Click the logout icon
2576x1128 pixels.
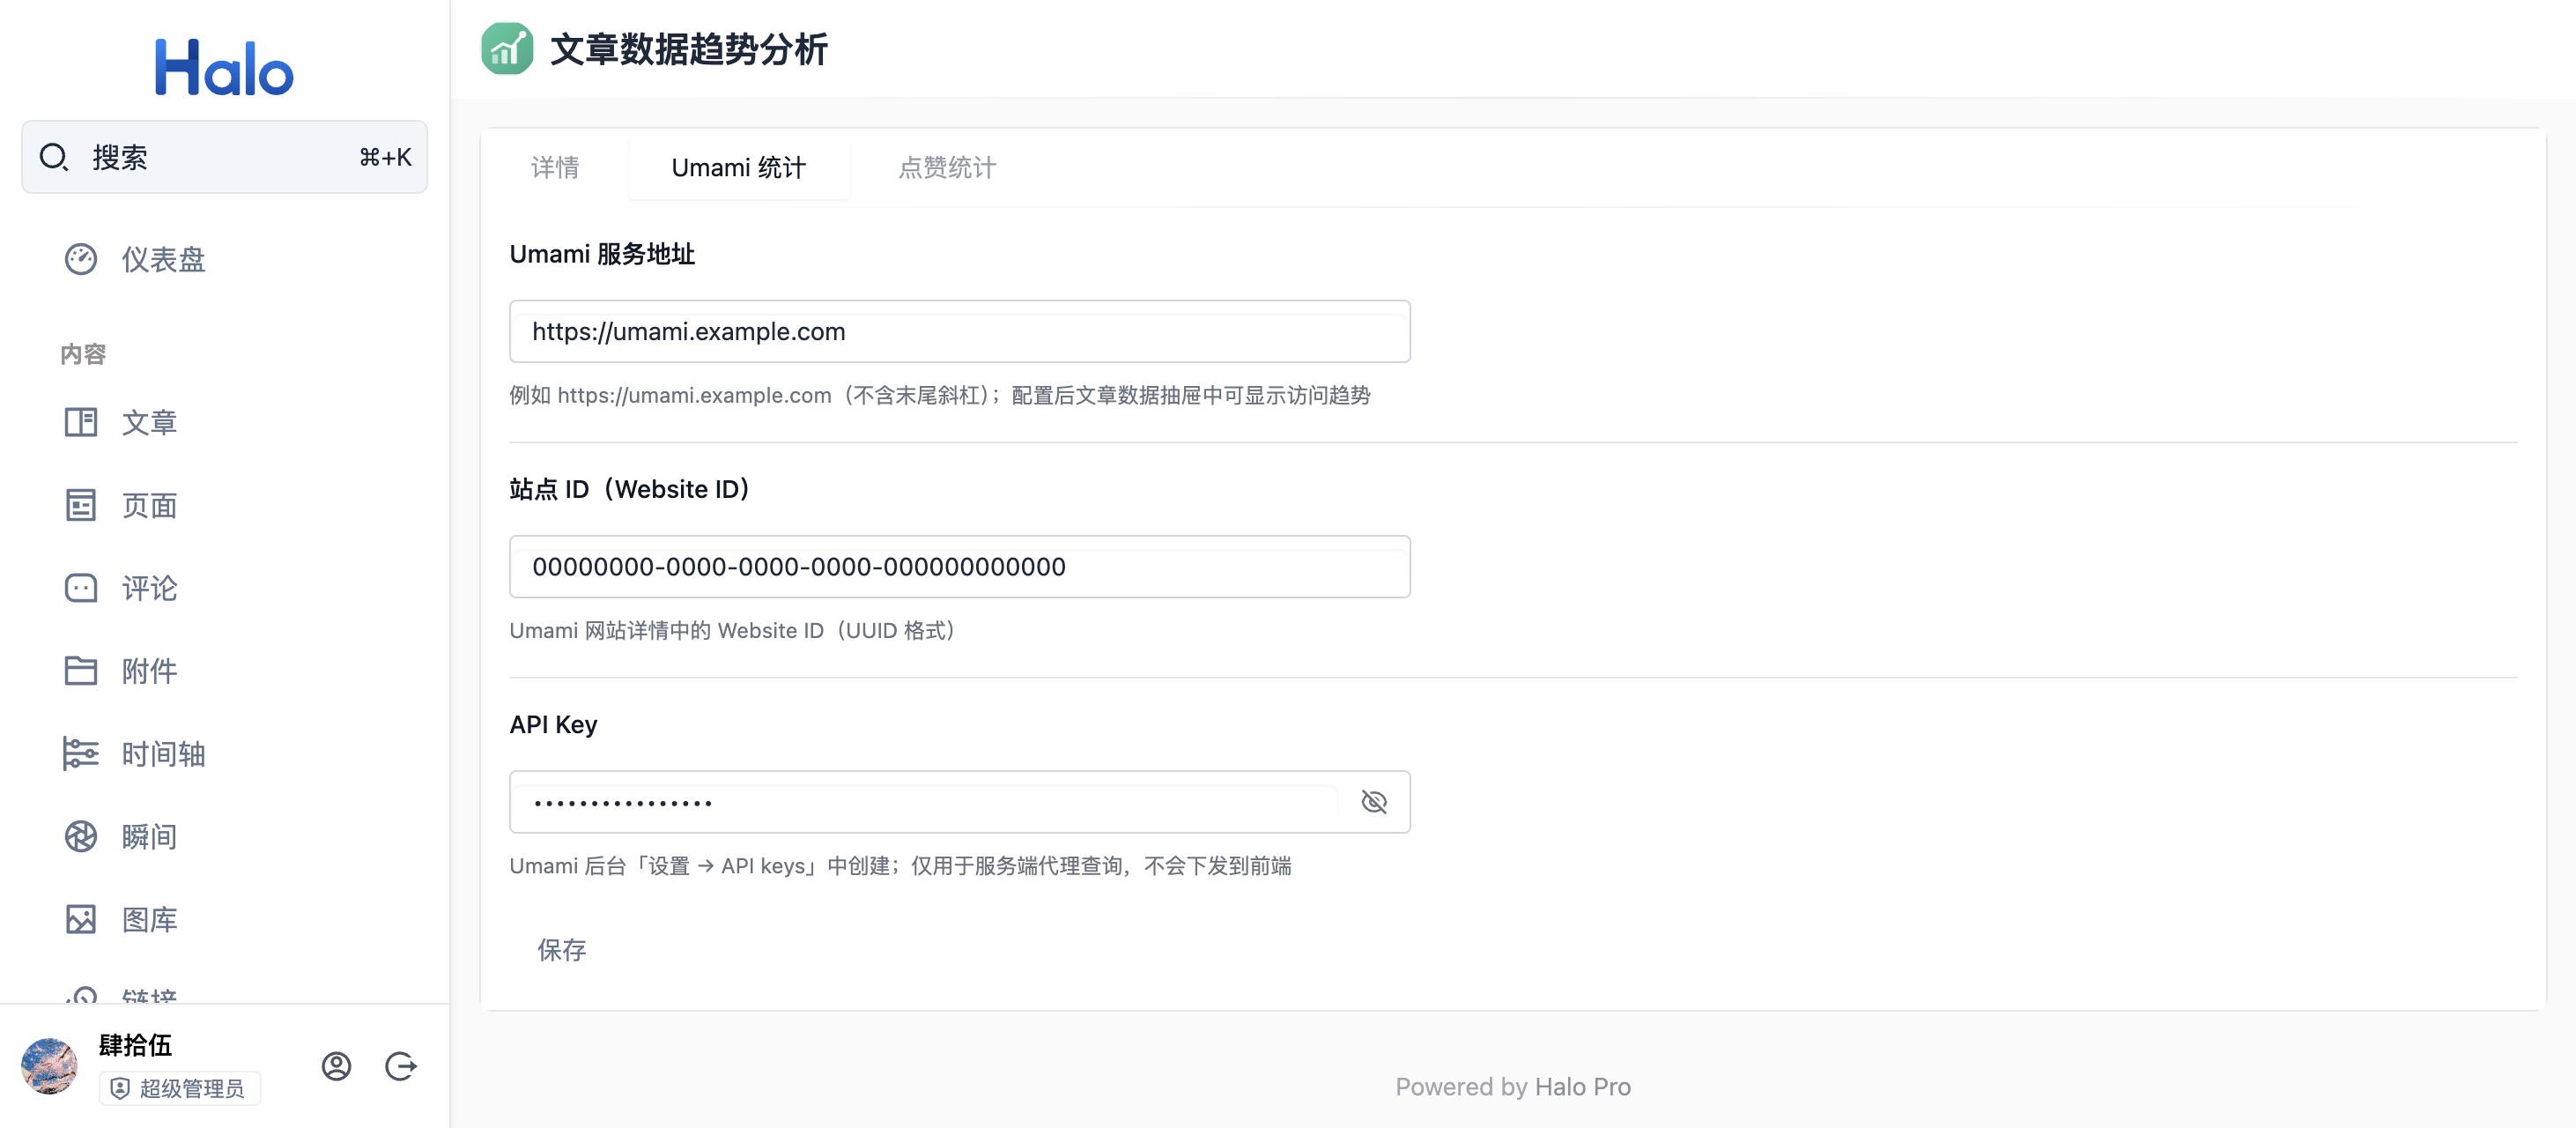[401, 1066]
